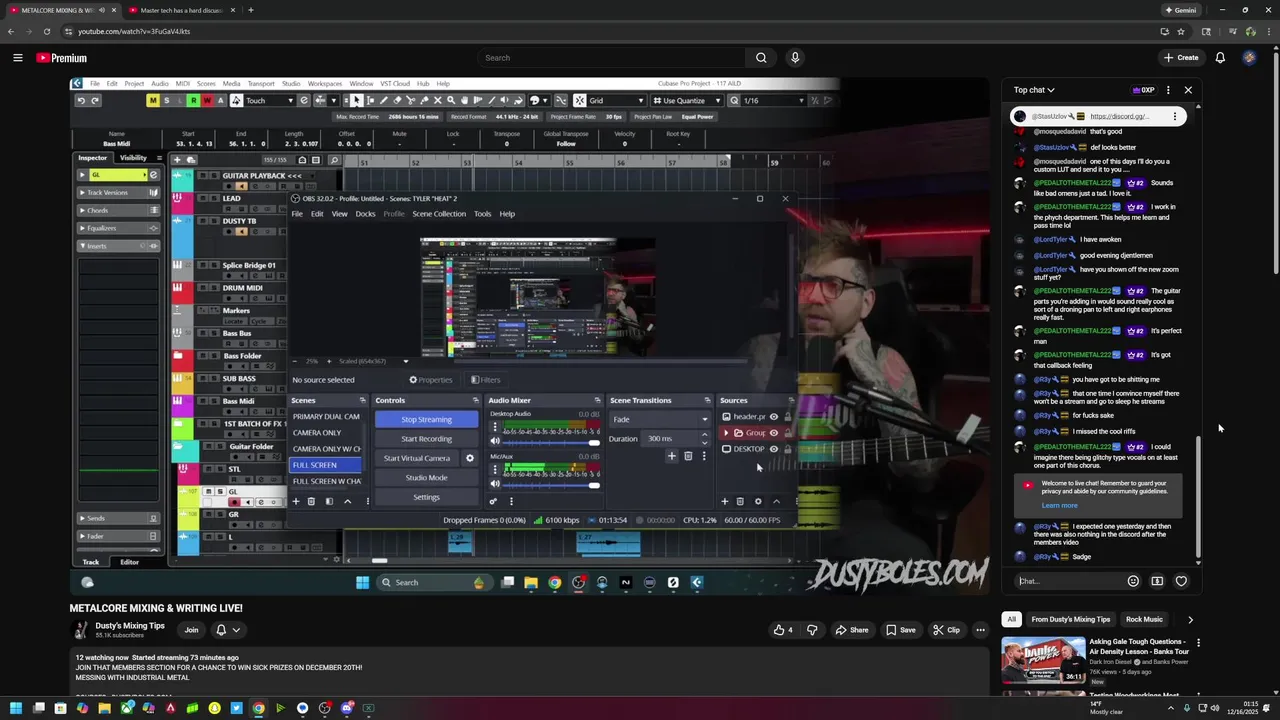
Task: Open virtual camera settings gear in OBS
Action: pos(470,458)
